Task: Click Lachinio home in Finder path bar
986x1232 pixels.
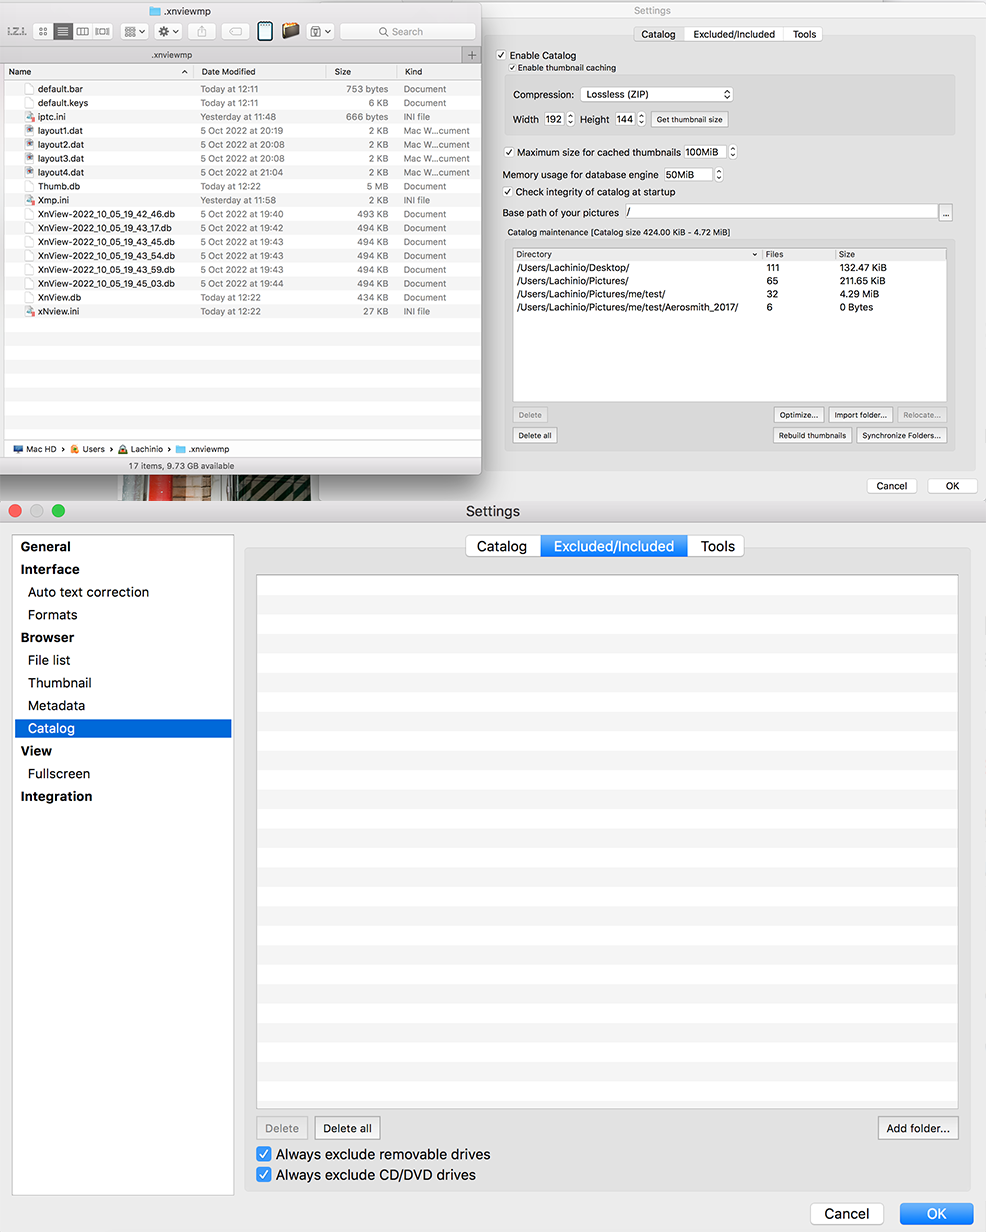Action: [140, 450]
